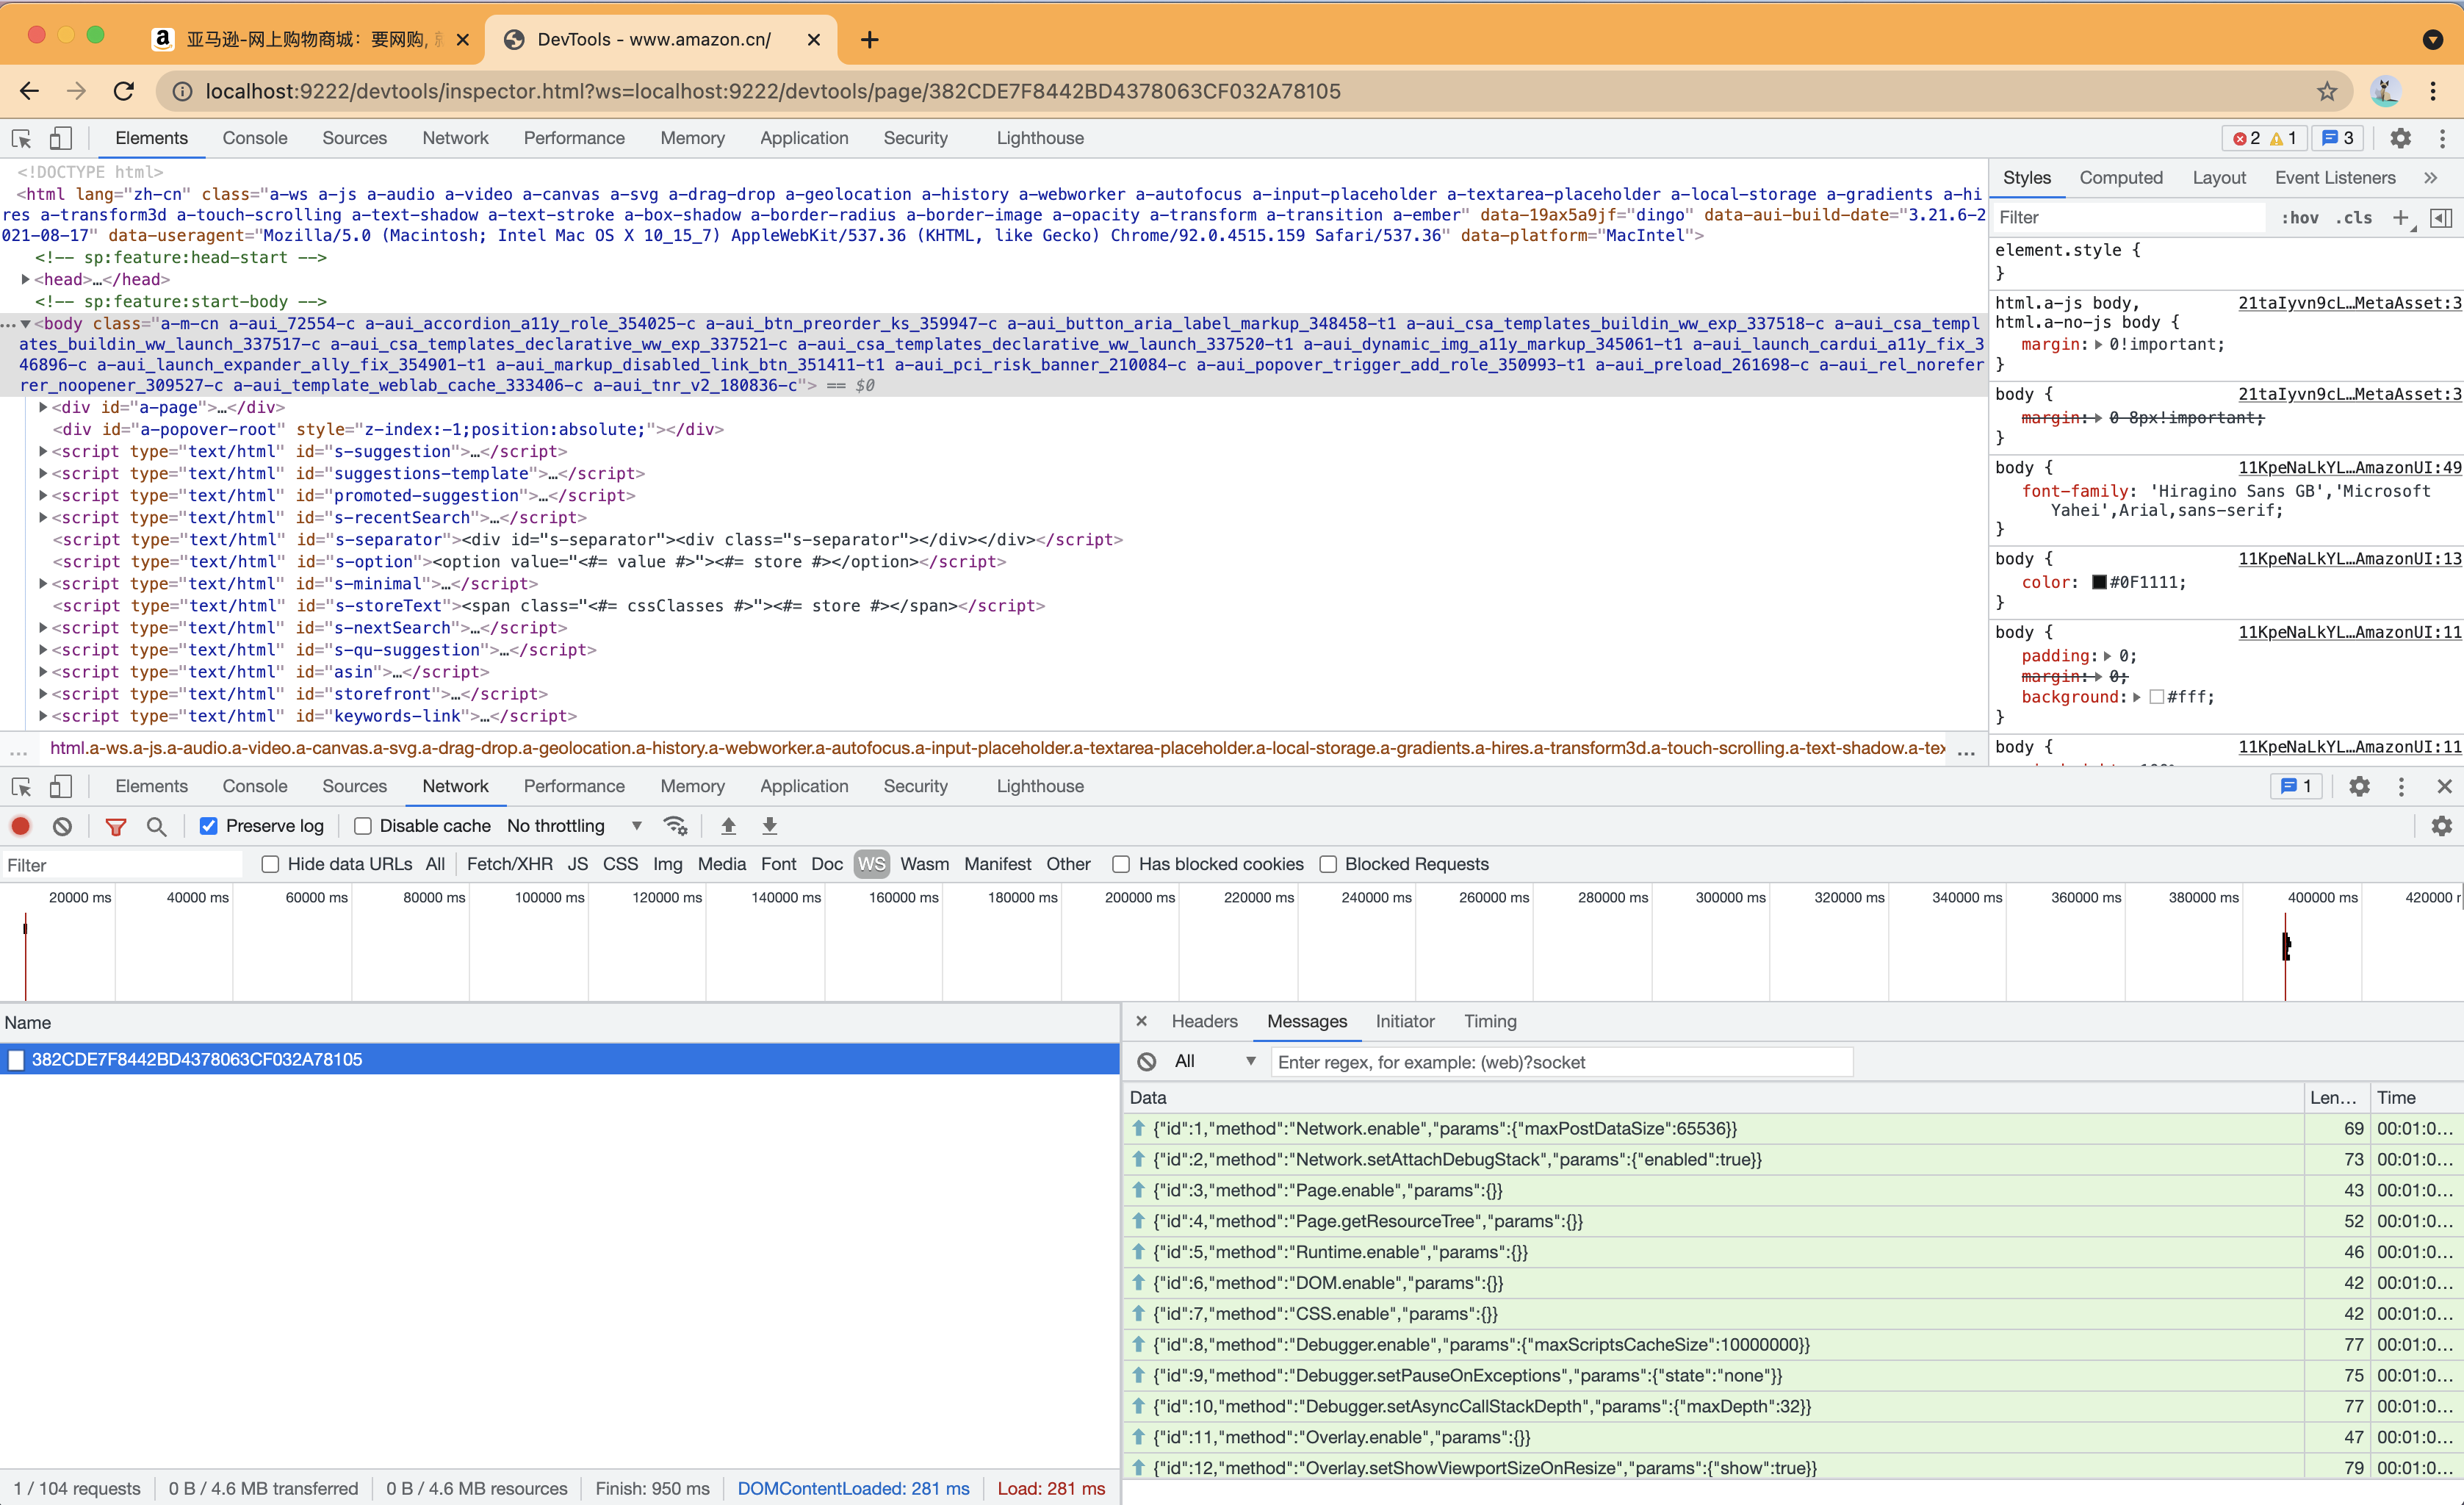2464x1505 pixels.
Task: Expand script s-suggestion node
Action: [x=43, y=451]
